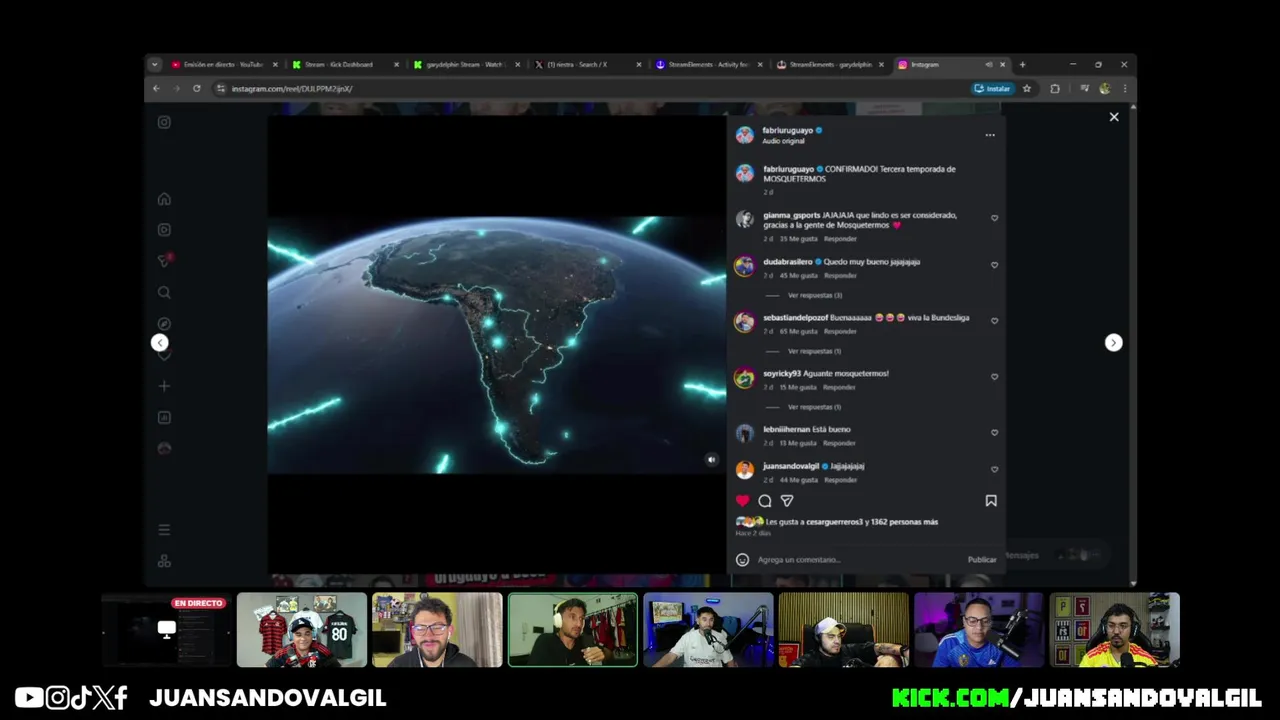This screenshot has width=1280, height=720.
Task: Click the address bar with the Instagram URL
Action: tap(590, 89)
